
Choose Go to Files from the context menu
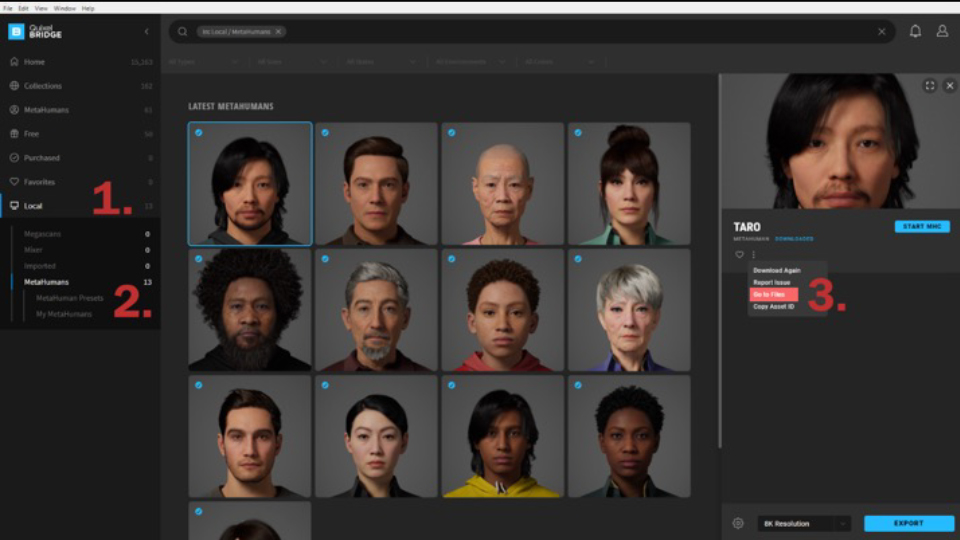click(x=774, y=294)
